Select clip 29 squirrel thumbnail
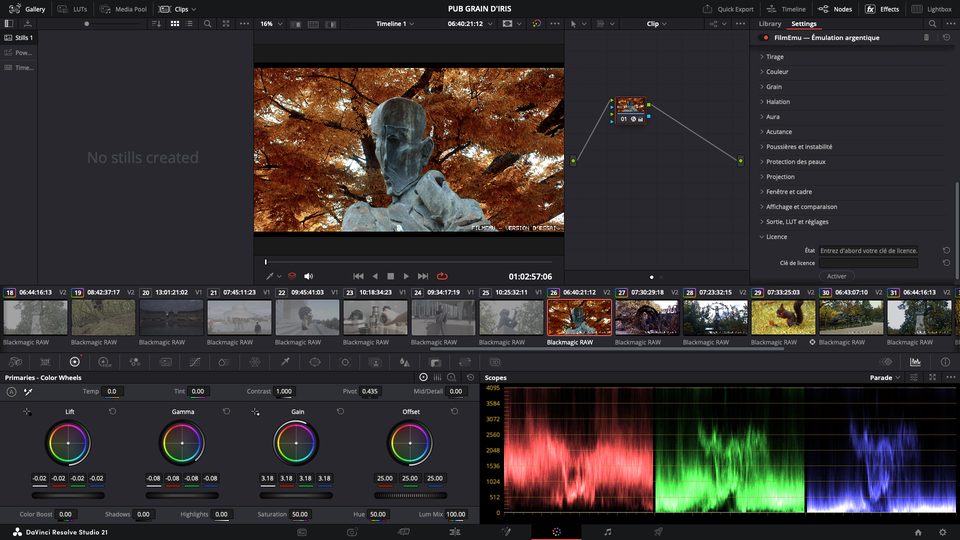 [783, 317]
